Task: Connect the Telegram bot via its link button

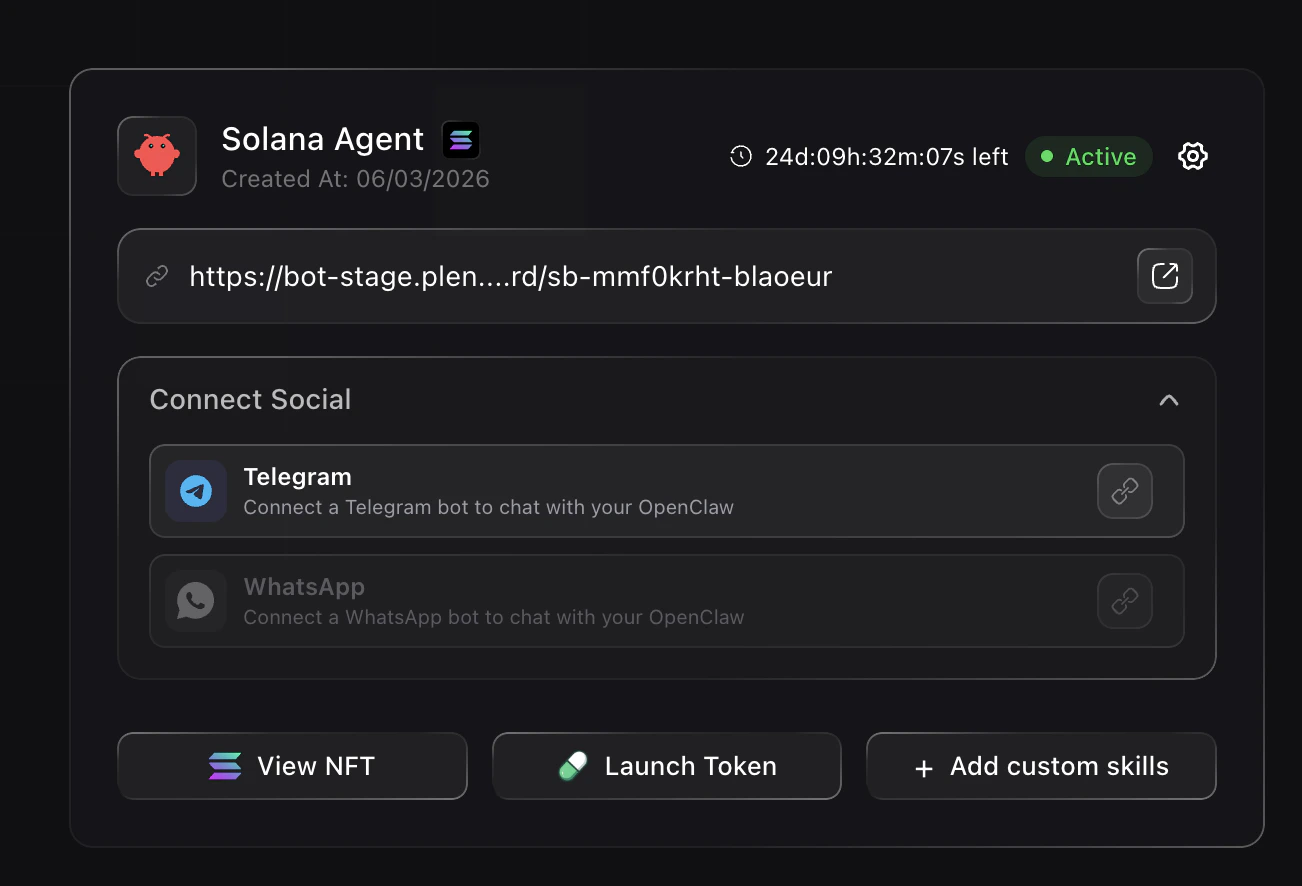Action: [x=1124, y=491]
